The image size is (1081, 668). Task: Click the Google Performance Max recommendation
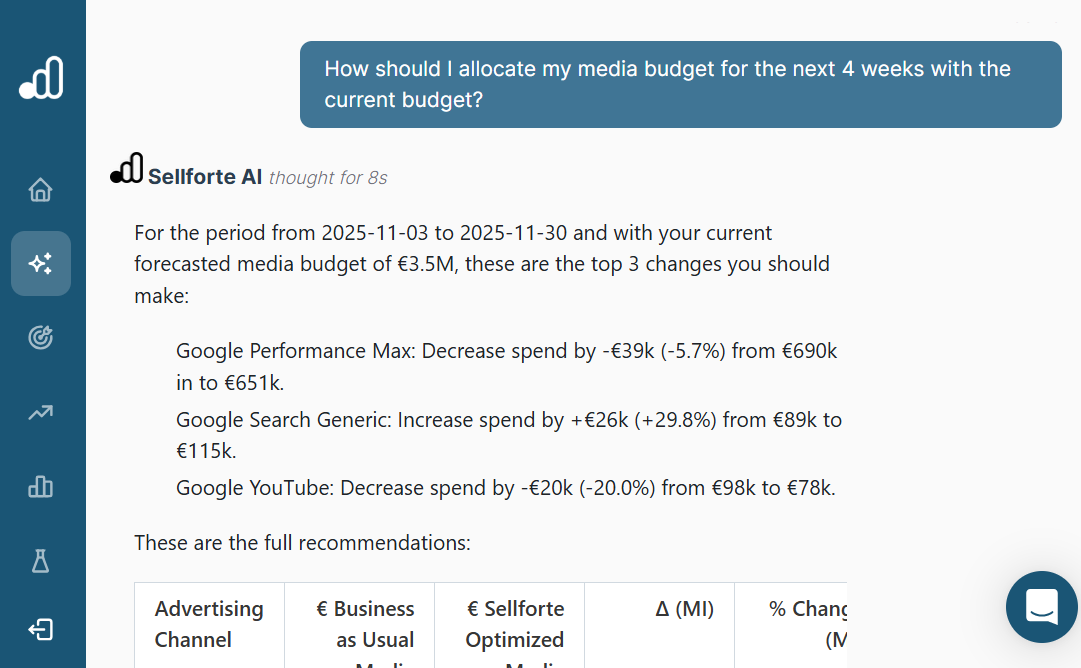[x=506, y=366]
